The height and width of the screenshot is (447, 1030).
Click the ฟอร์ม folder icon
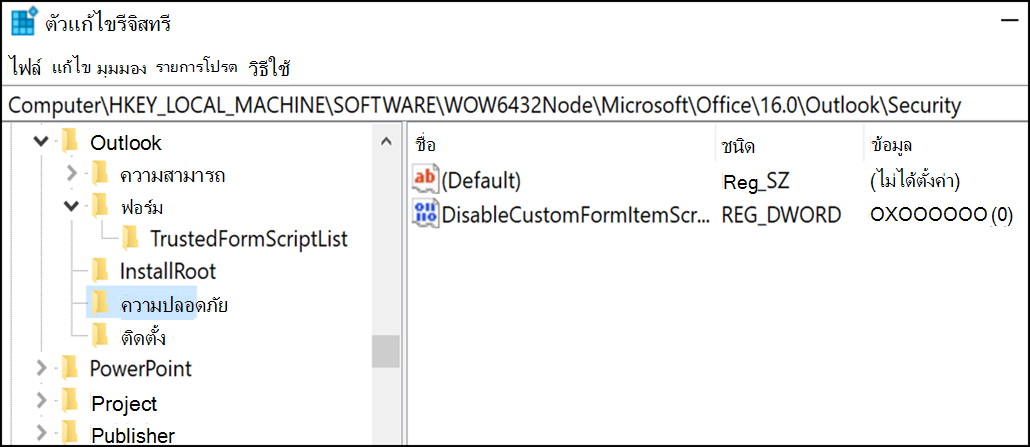[x=100, y=206]
